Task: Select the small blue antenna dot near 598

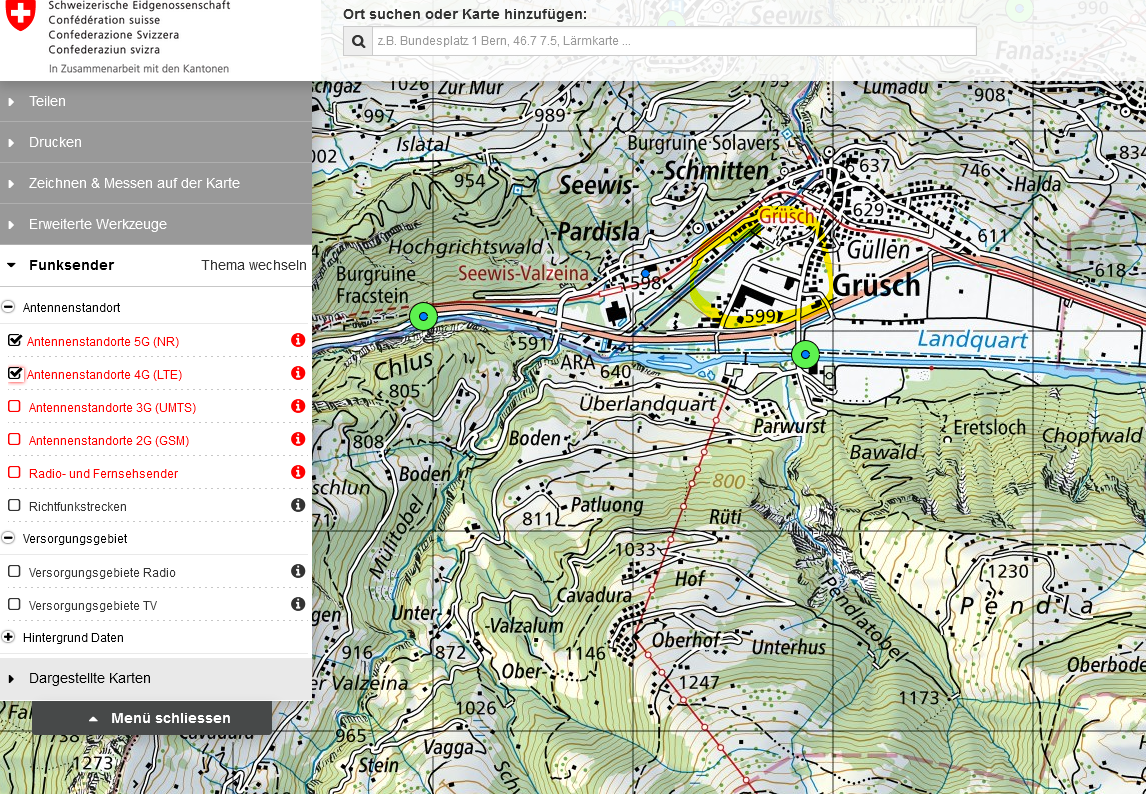Action: [x=645, y=273]
